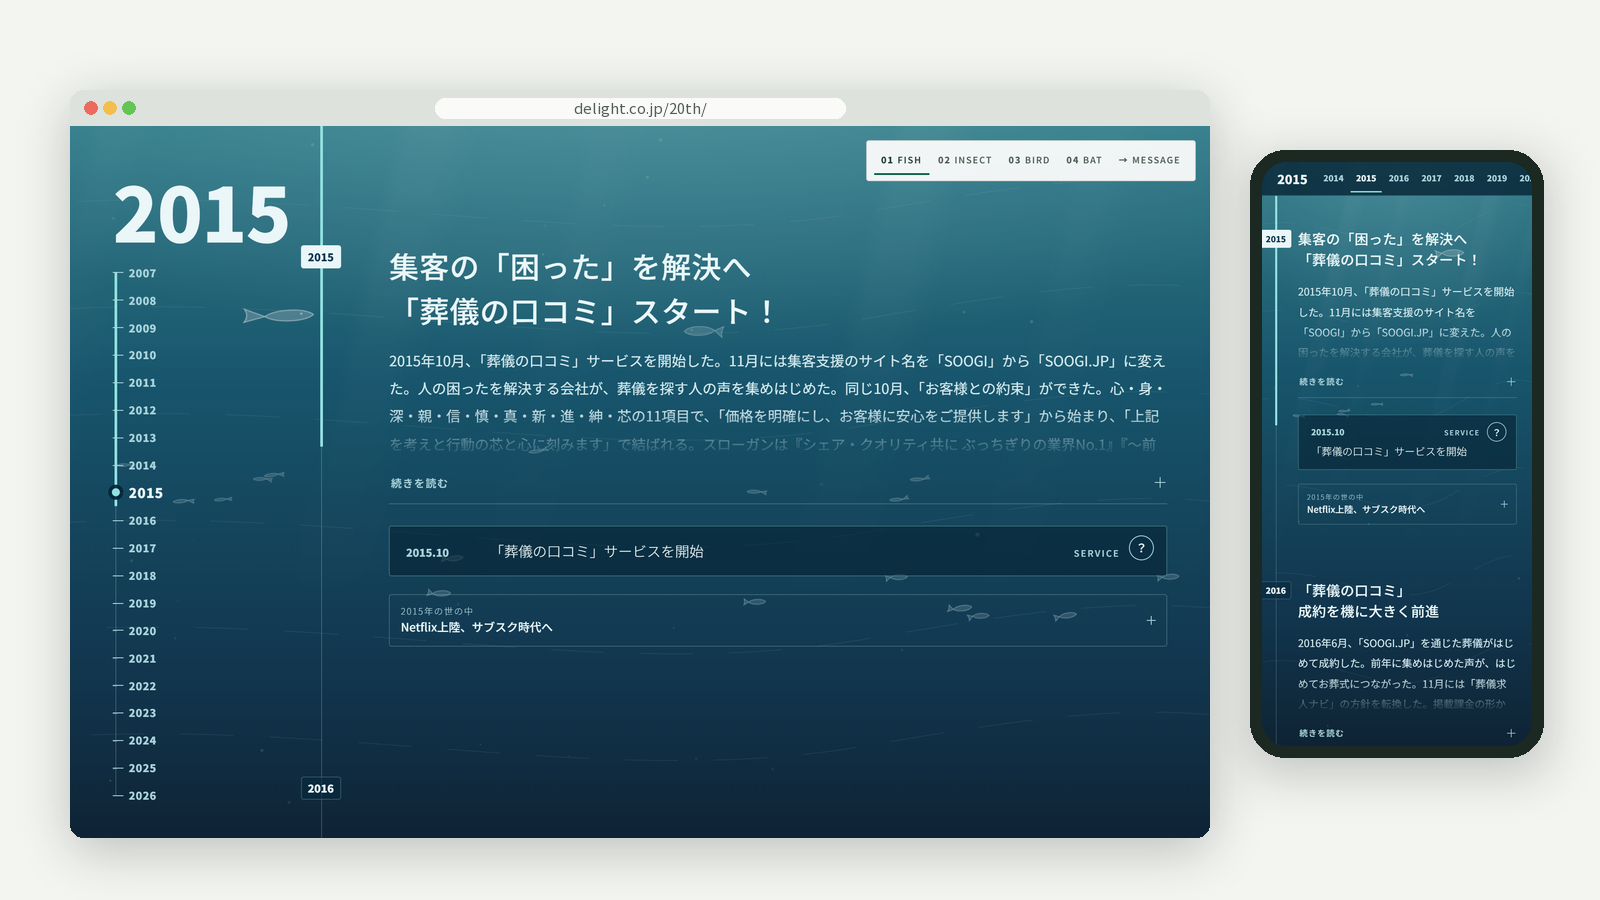Screen dimensions: 1600x900
Task: Open the 「葬儀の口コミ」サービスを開始 card on desktop
Action: click(x=778, y=551)
